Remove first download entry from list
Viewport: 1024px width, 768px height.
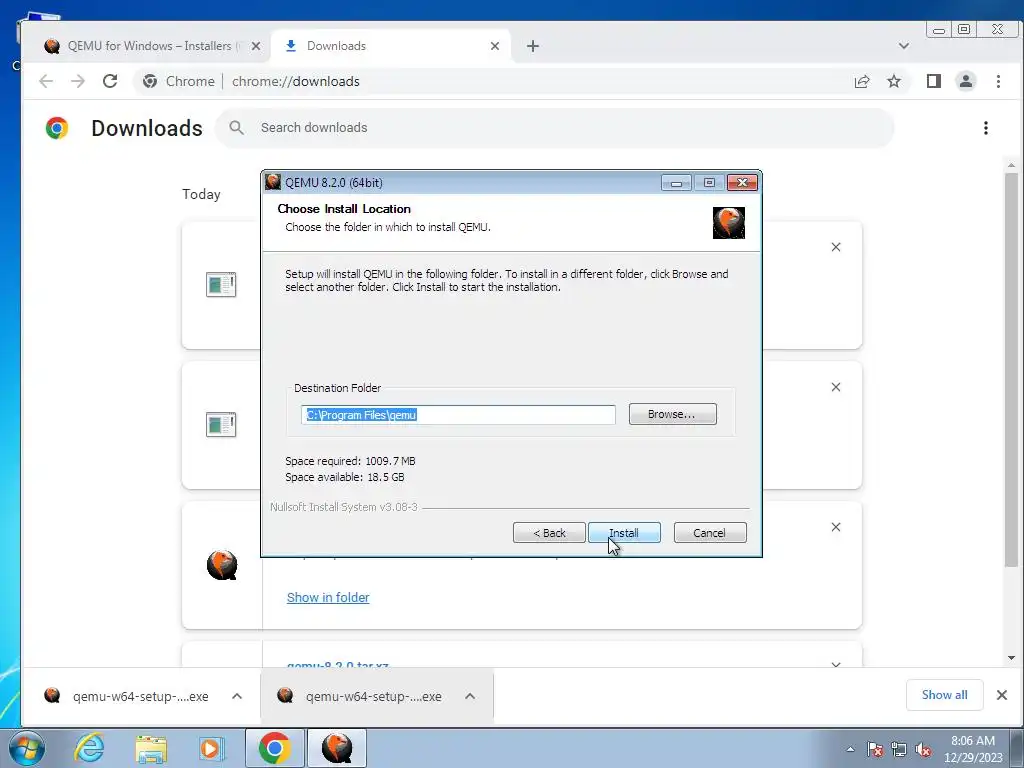836,247
